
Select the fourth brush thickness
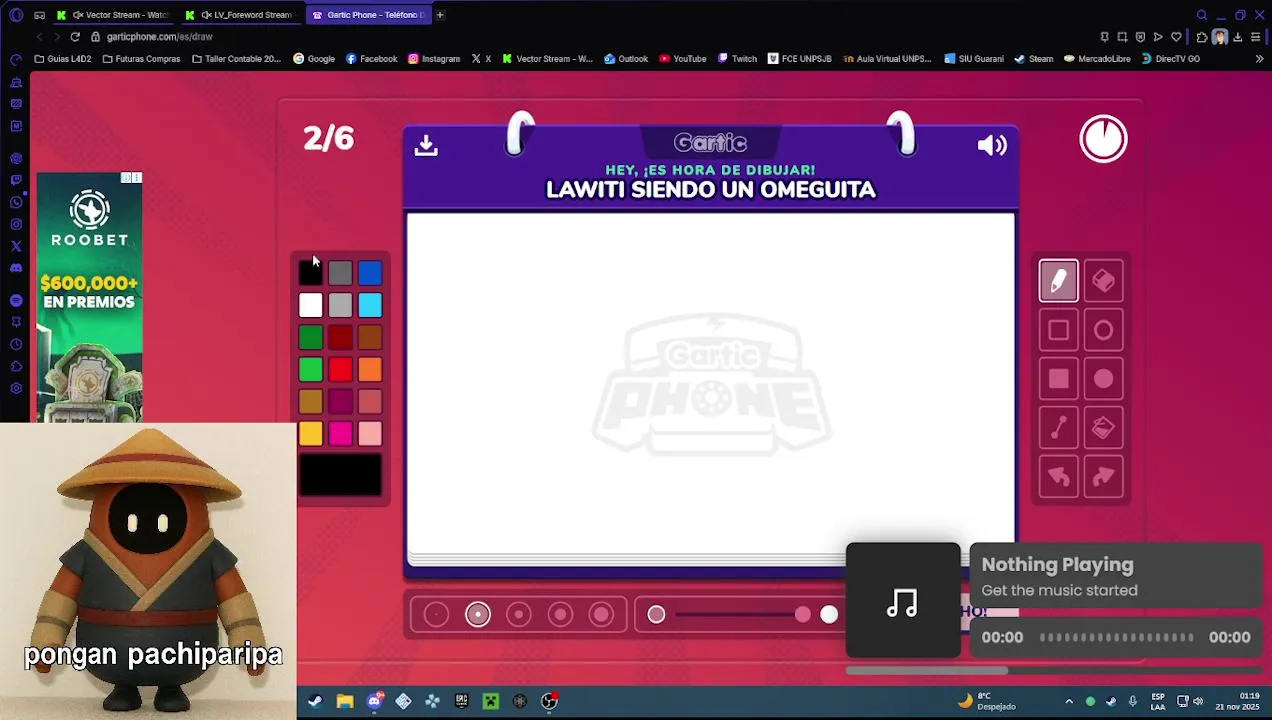560,615
